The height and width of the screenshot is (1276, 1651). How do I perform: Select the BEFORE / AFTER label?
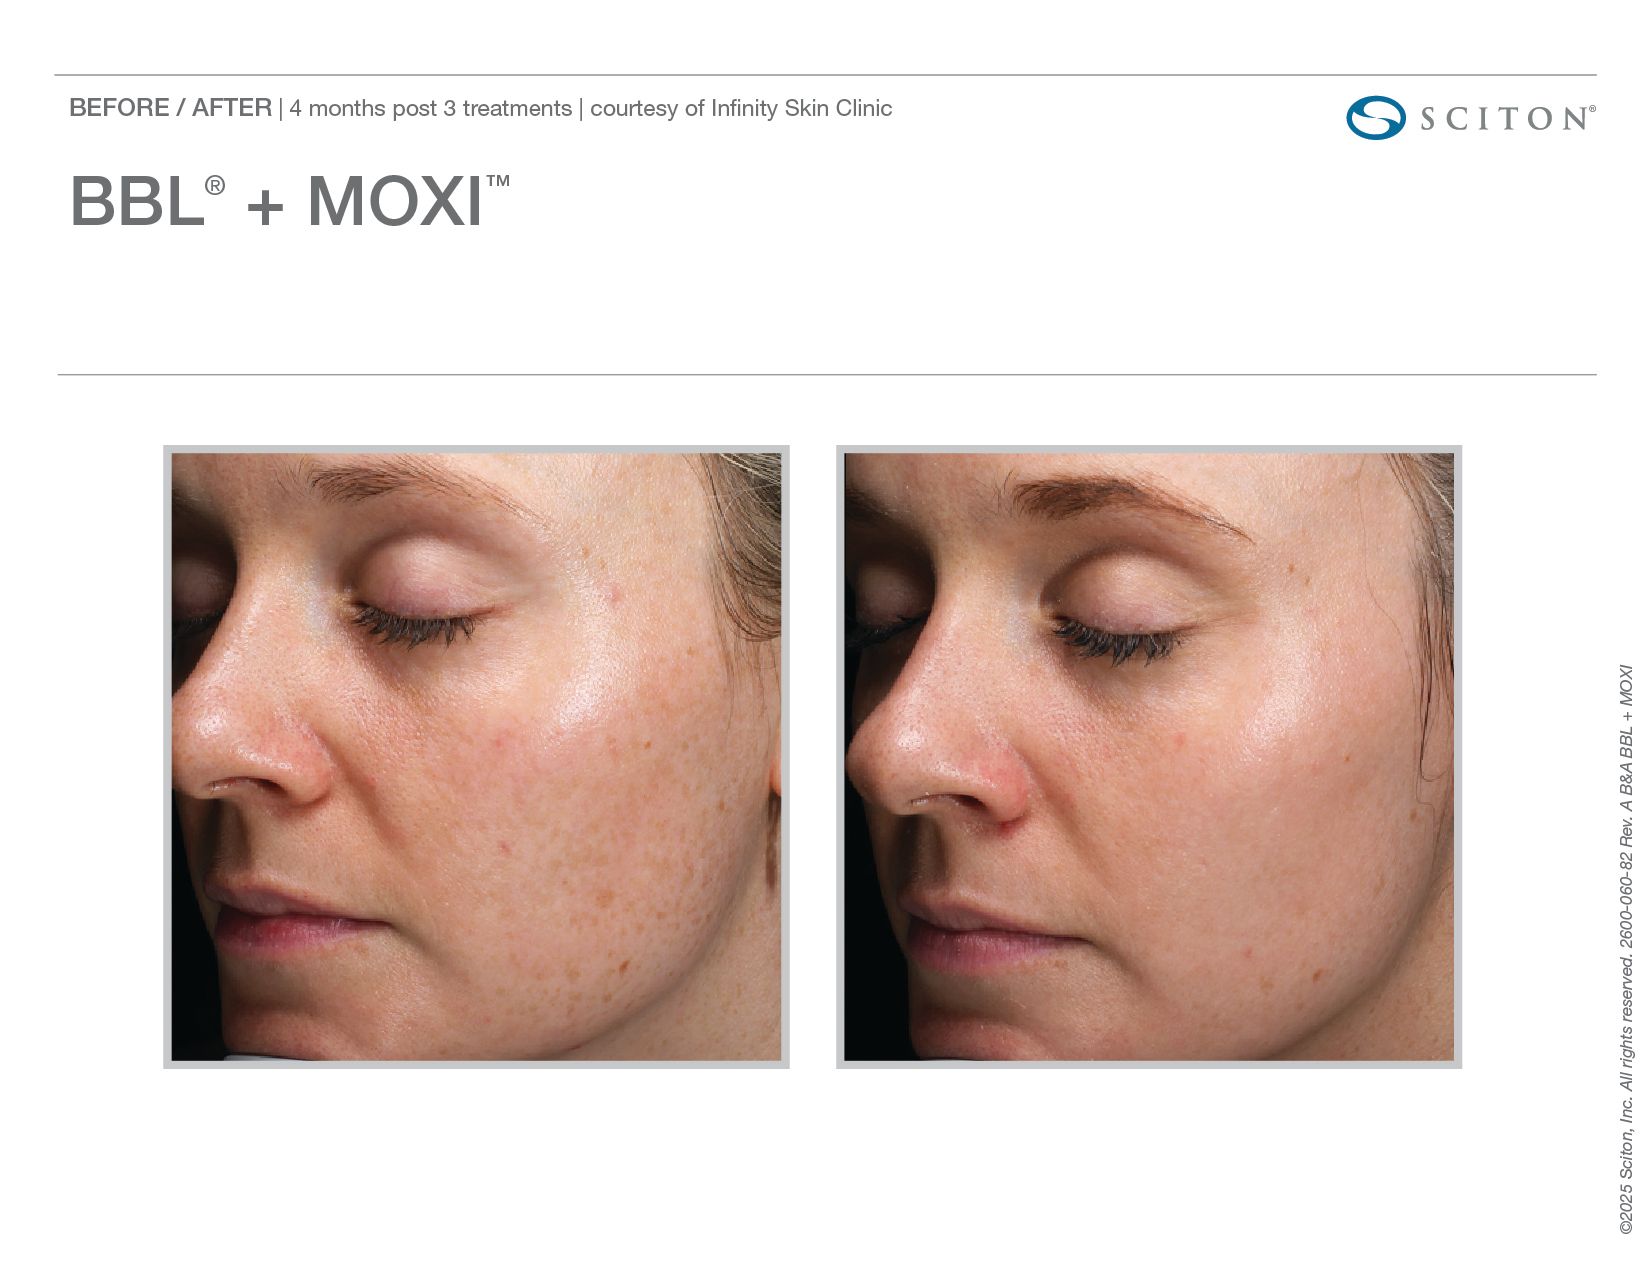coord(170,108)
